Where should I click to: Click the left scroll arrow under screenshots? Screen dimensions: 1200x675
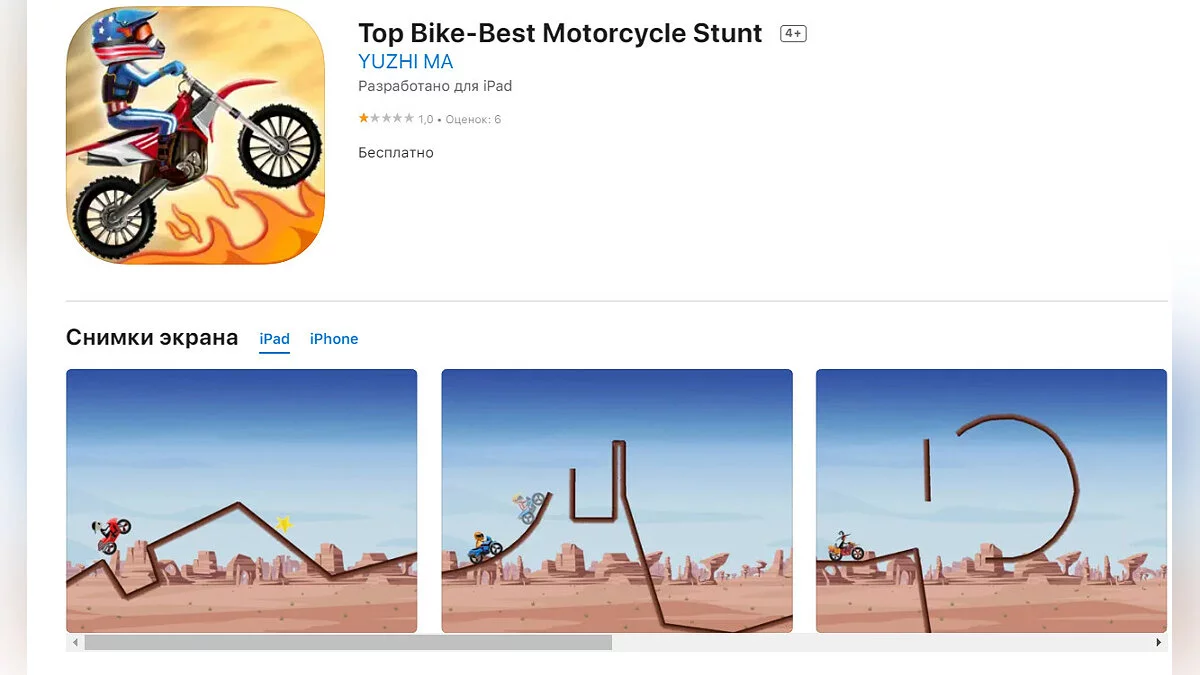click(75, 643)
